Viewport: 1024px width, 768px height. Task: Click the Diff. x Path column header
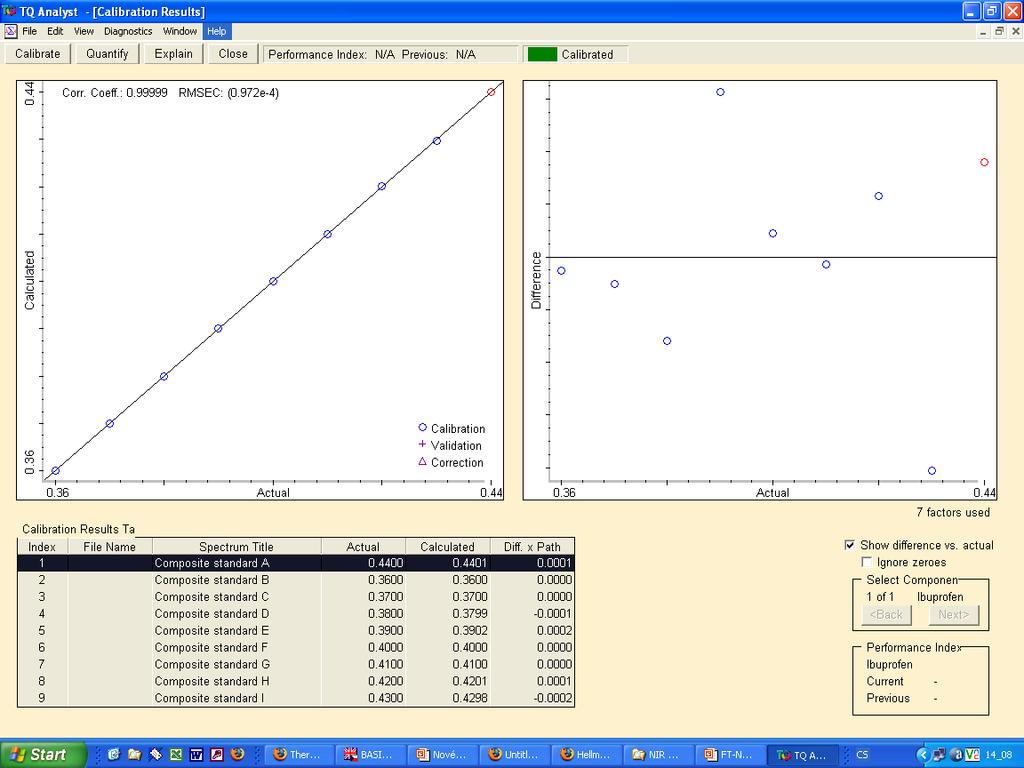(532, 547)
